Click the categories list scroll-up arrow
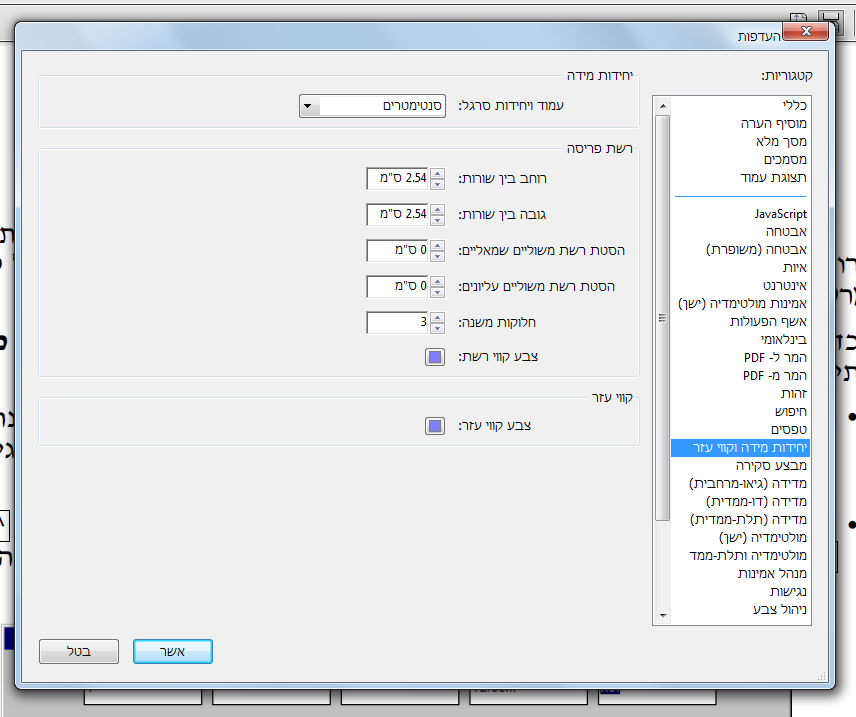This screenshot has height=717, width=856. click(x=663, y=106)
